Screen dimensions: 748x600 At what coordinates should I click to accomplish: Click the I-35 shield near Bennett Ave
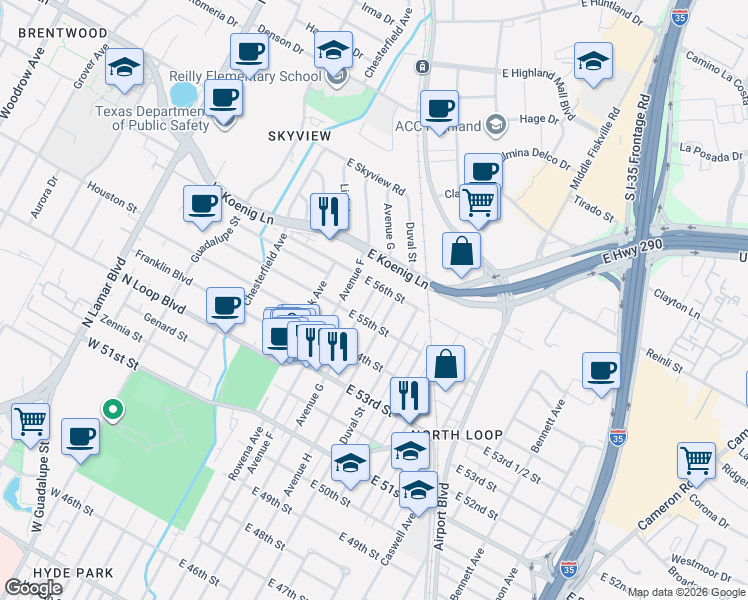click(618, 436)
